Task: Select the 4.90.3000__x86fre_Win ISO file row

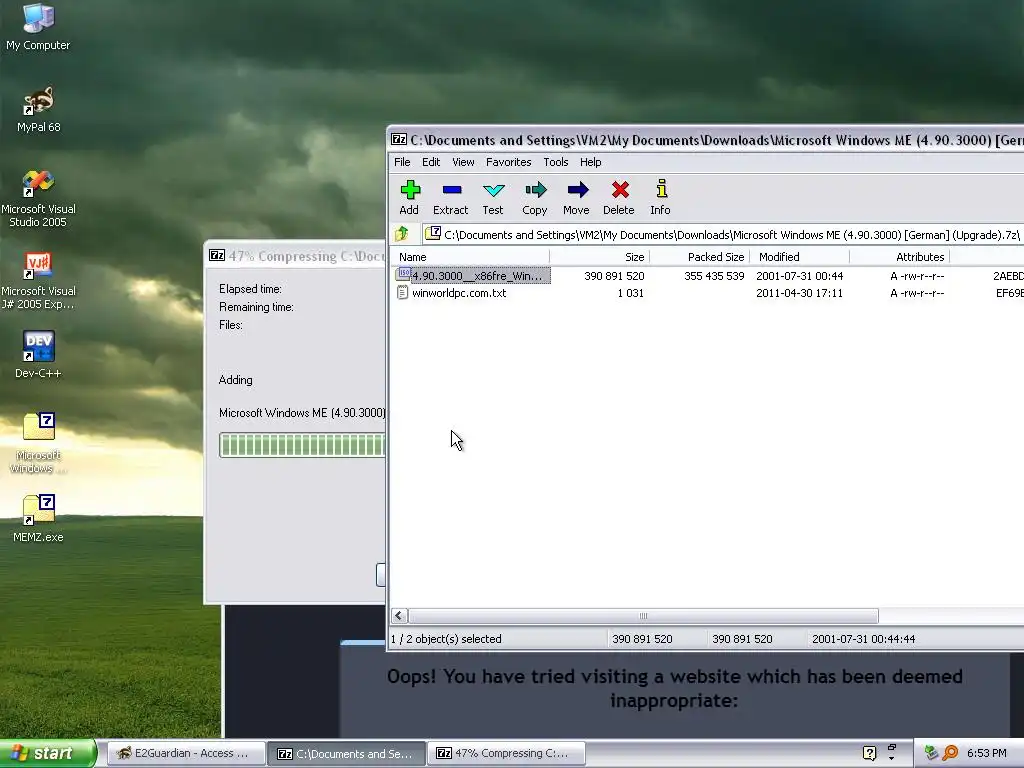Action: coord(473,276)
